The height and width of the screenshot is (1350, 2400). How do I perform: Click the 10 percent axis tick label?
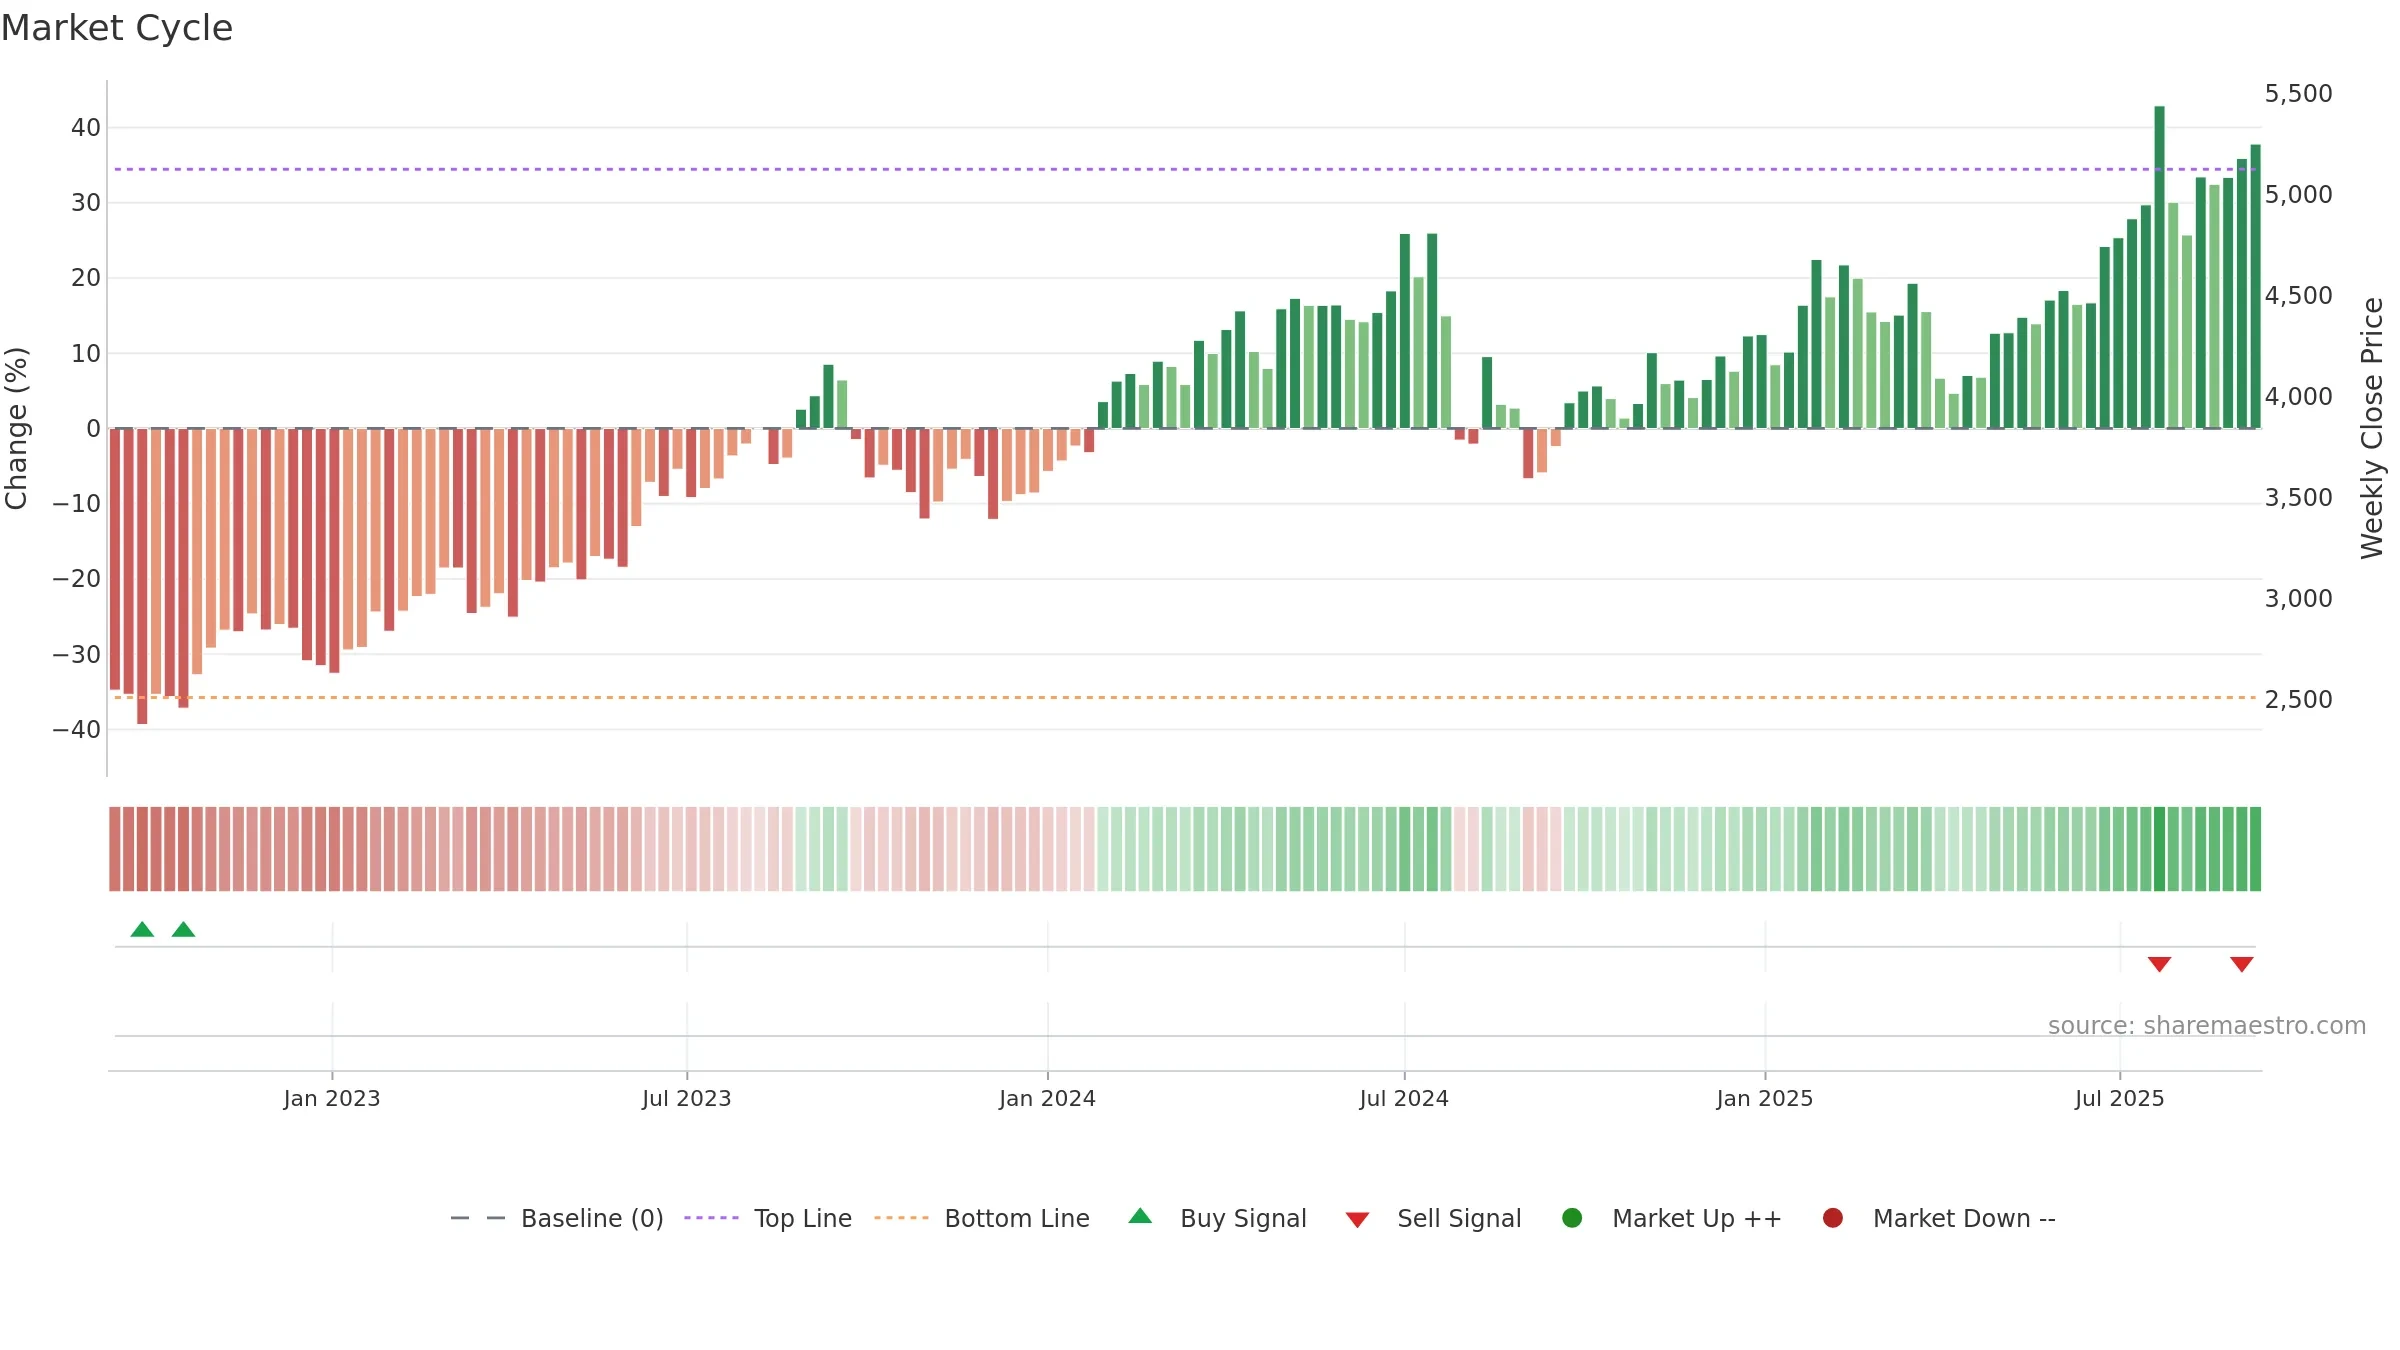point(86,353)
